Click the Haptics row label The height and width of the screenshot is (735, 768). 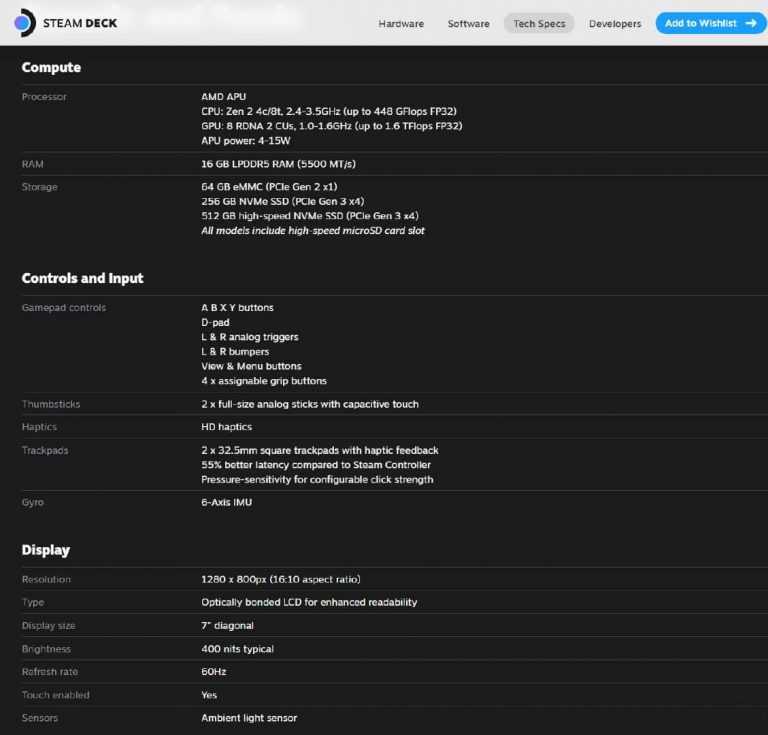(39, 427)
